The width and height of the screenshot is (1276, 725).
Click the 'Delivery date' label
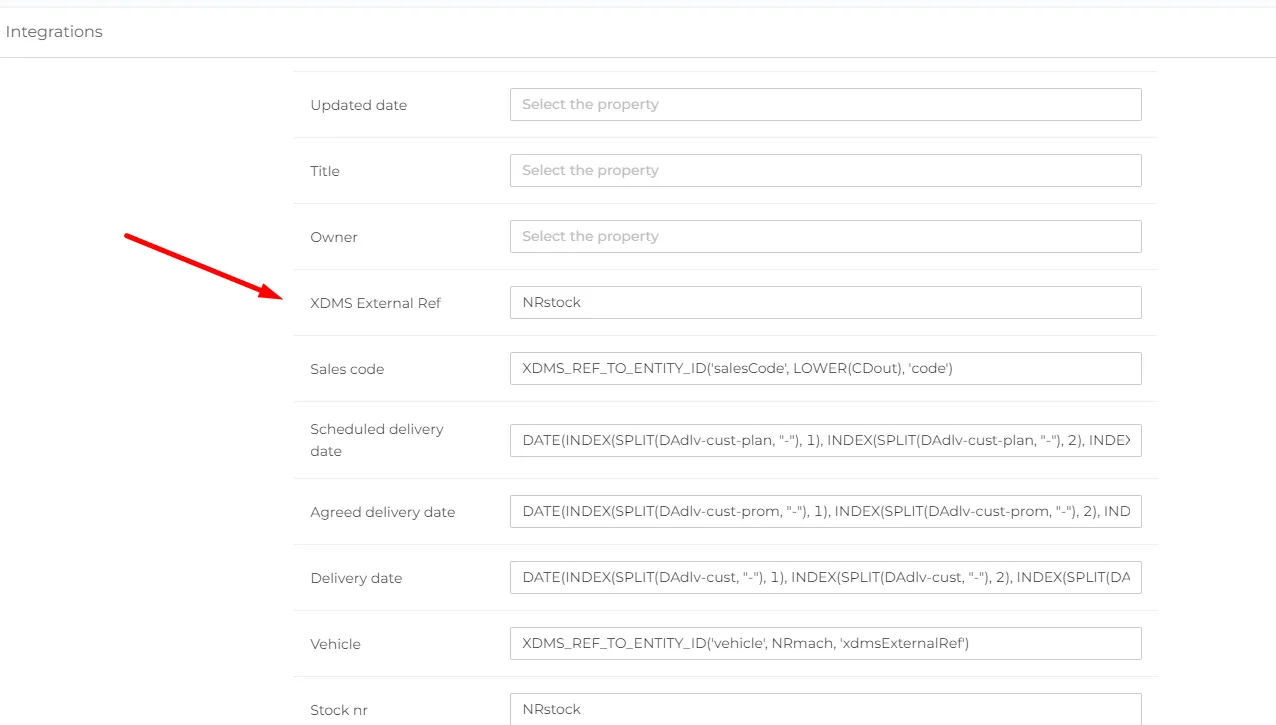click(x=356, y=578)
